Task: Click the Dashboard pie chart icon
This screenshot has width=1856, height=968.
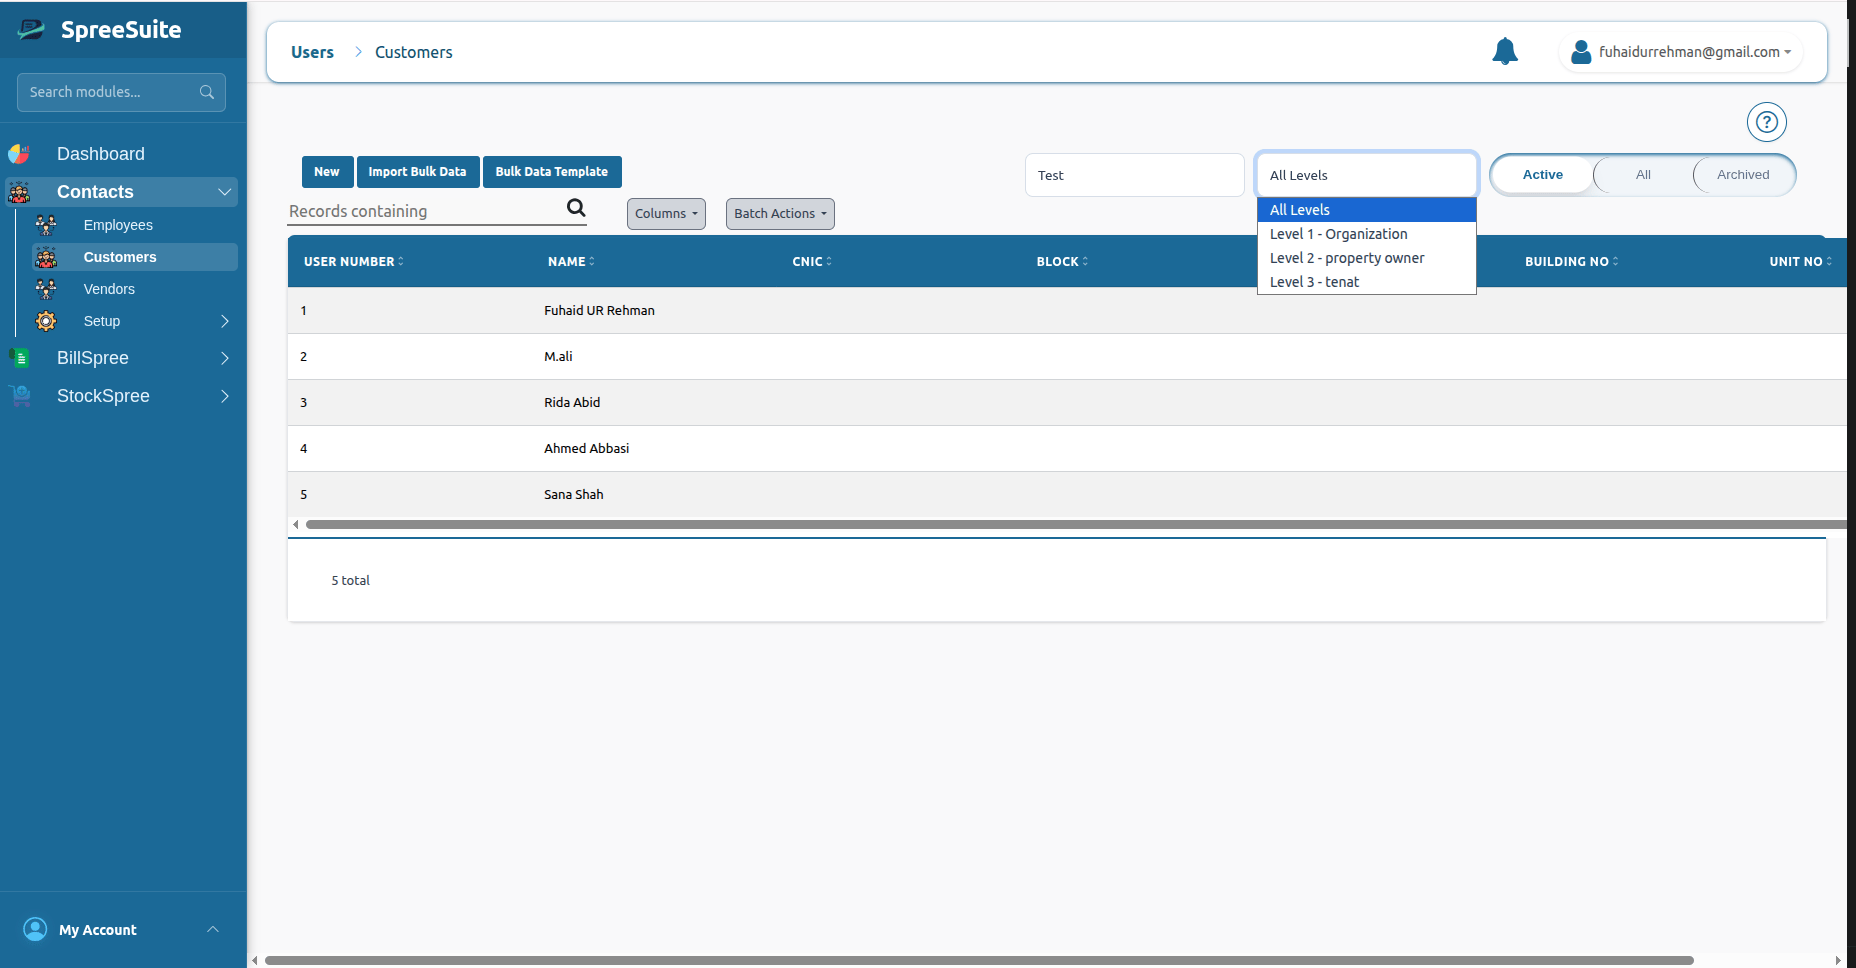Action: tap(19, 154)
